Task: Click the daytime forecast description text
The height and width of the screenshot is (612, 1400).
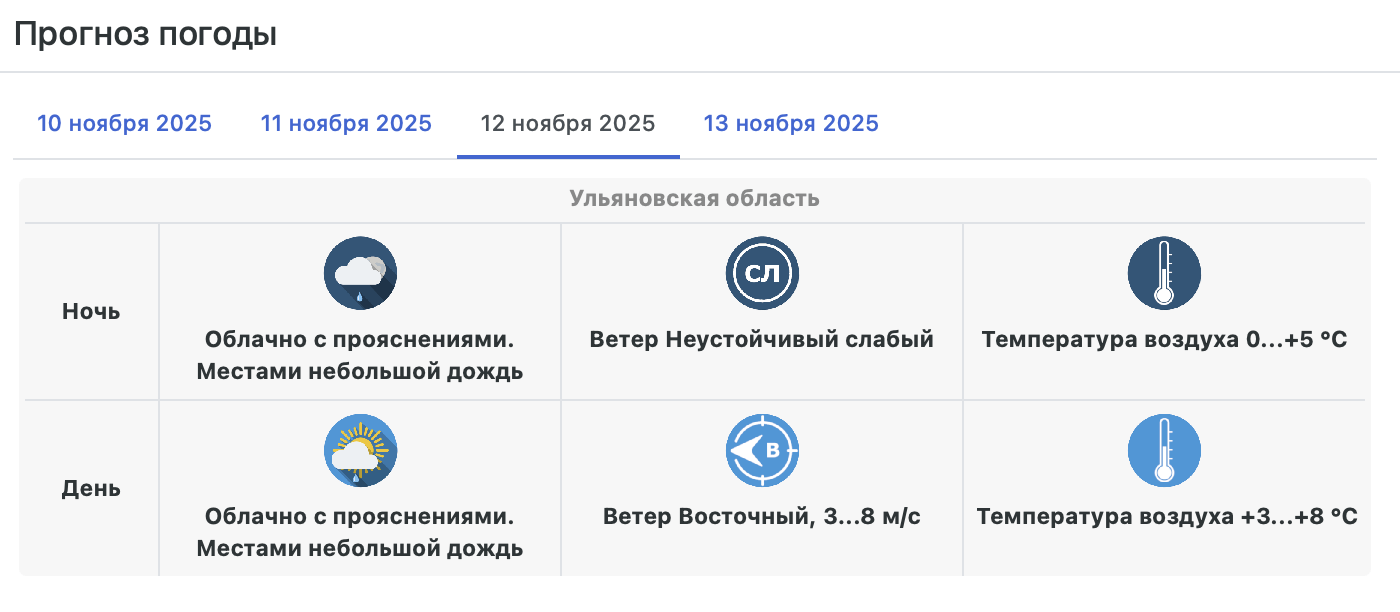Action: 360,533
